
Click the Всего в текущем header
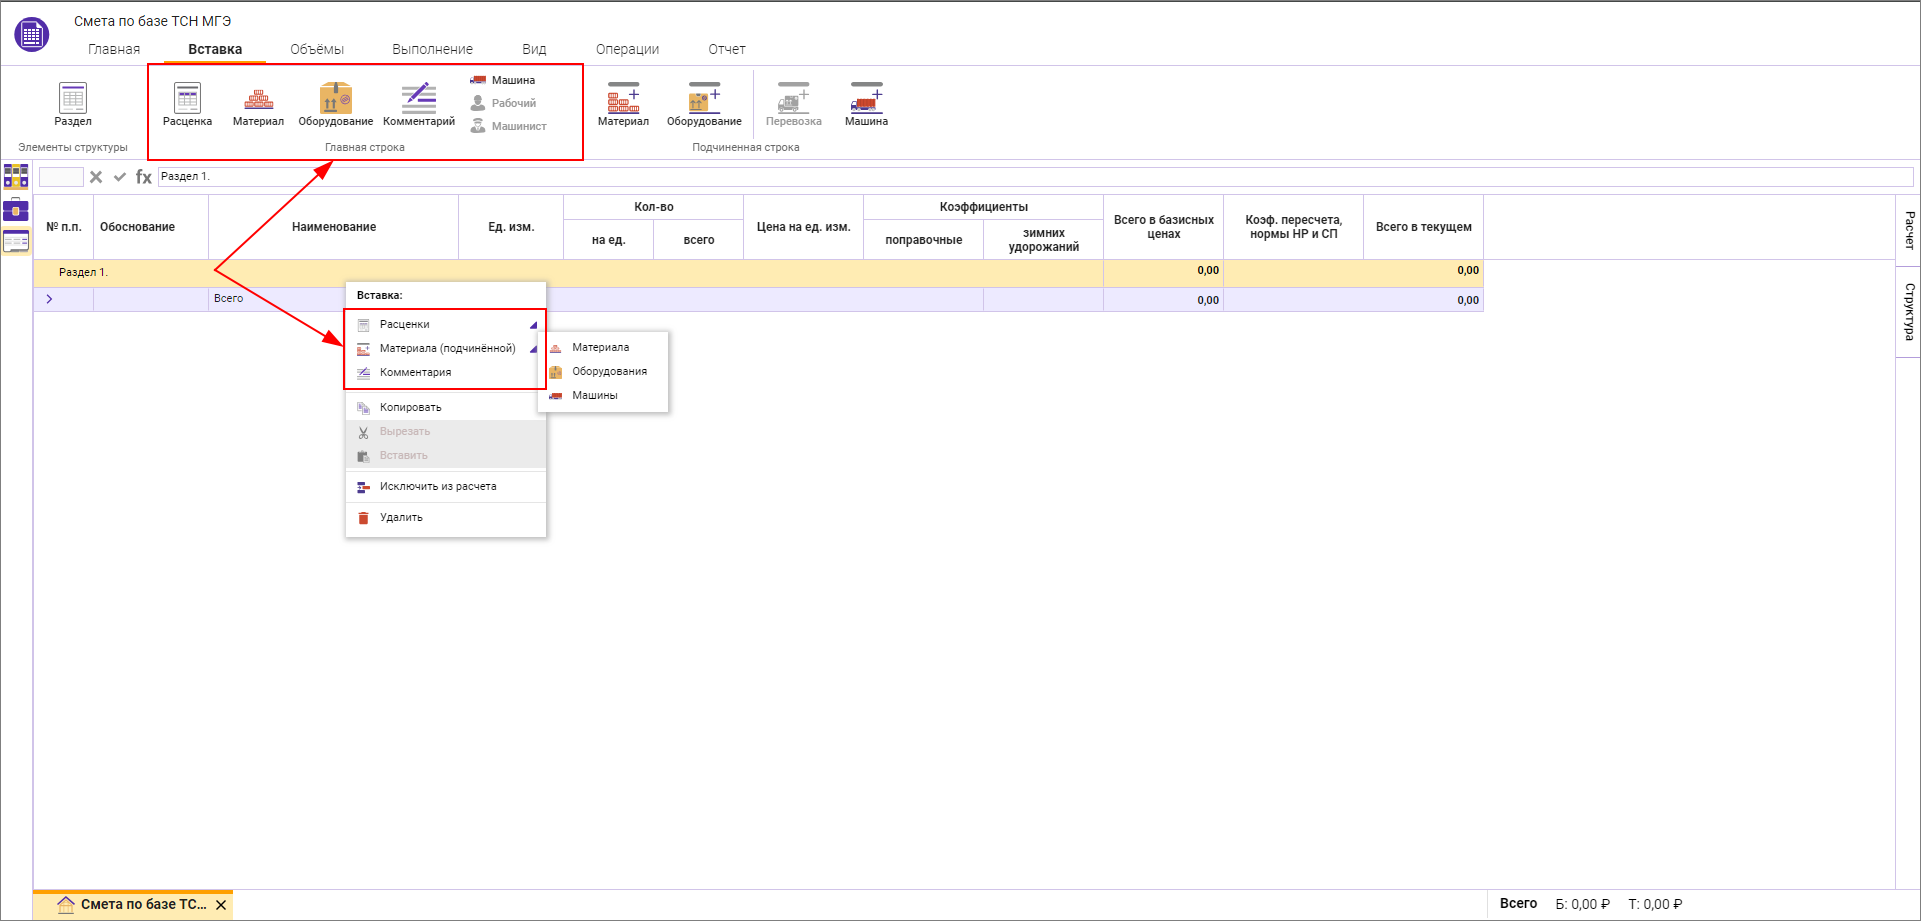click(x=1423, y=227)
